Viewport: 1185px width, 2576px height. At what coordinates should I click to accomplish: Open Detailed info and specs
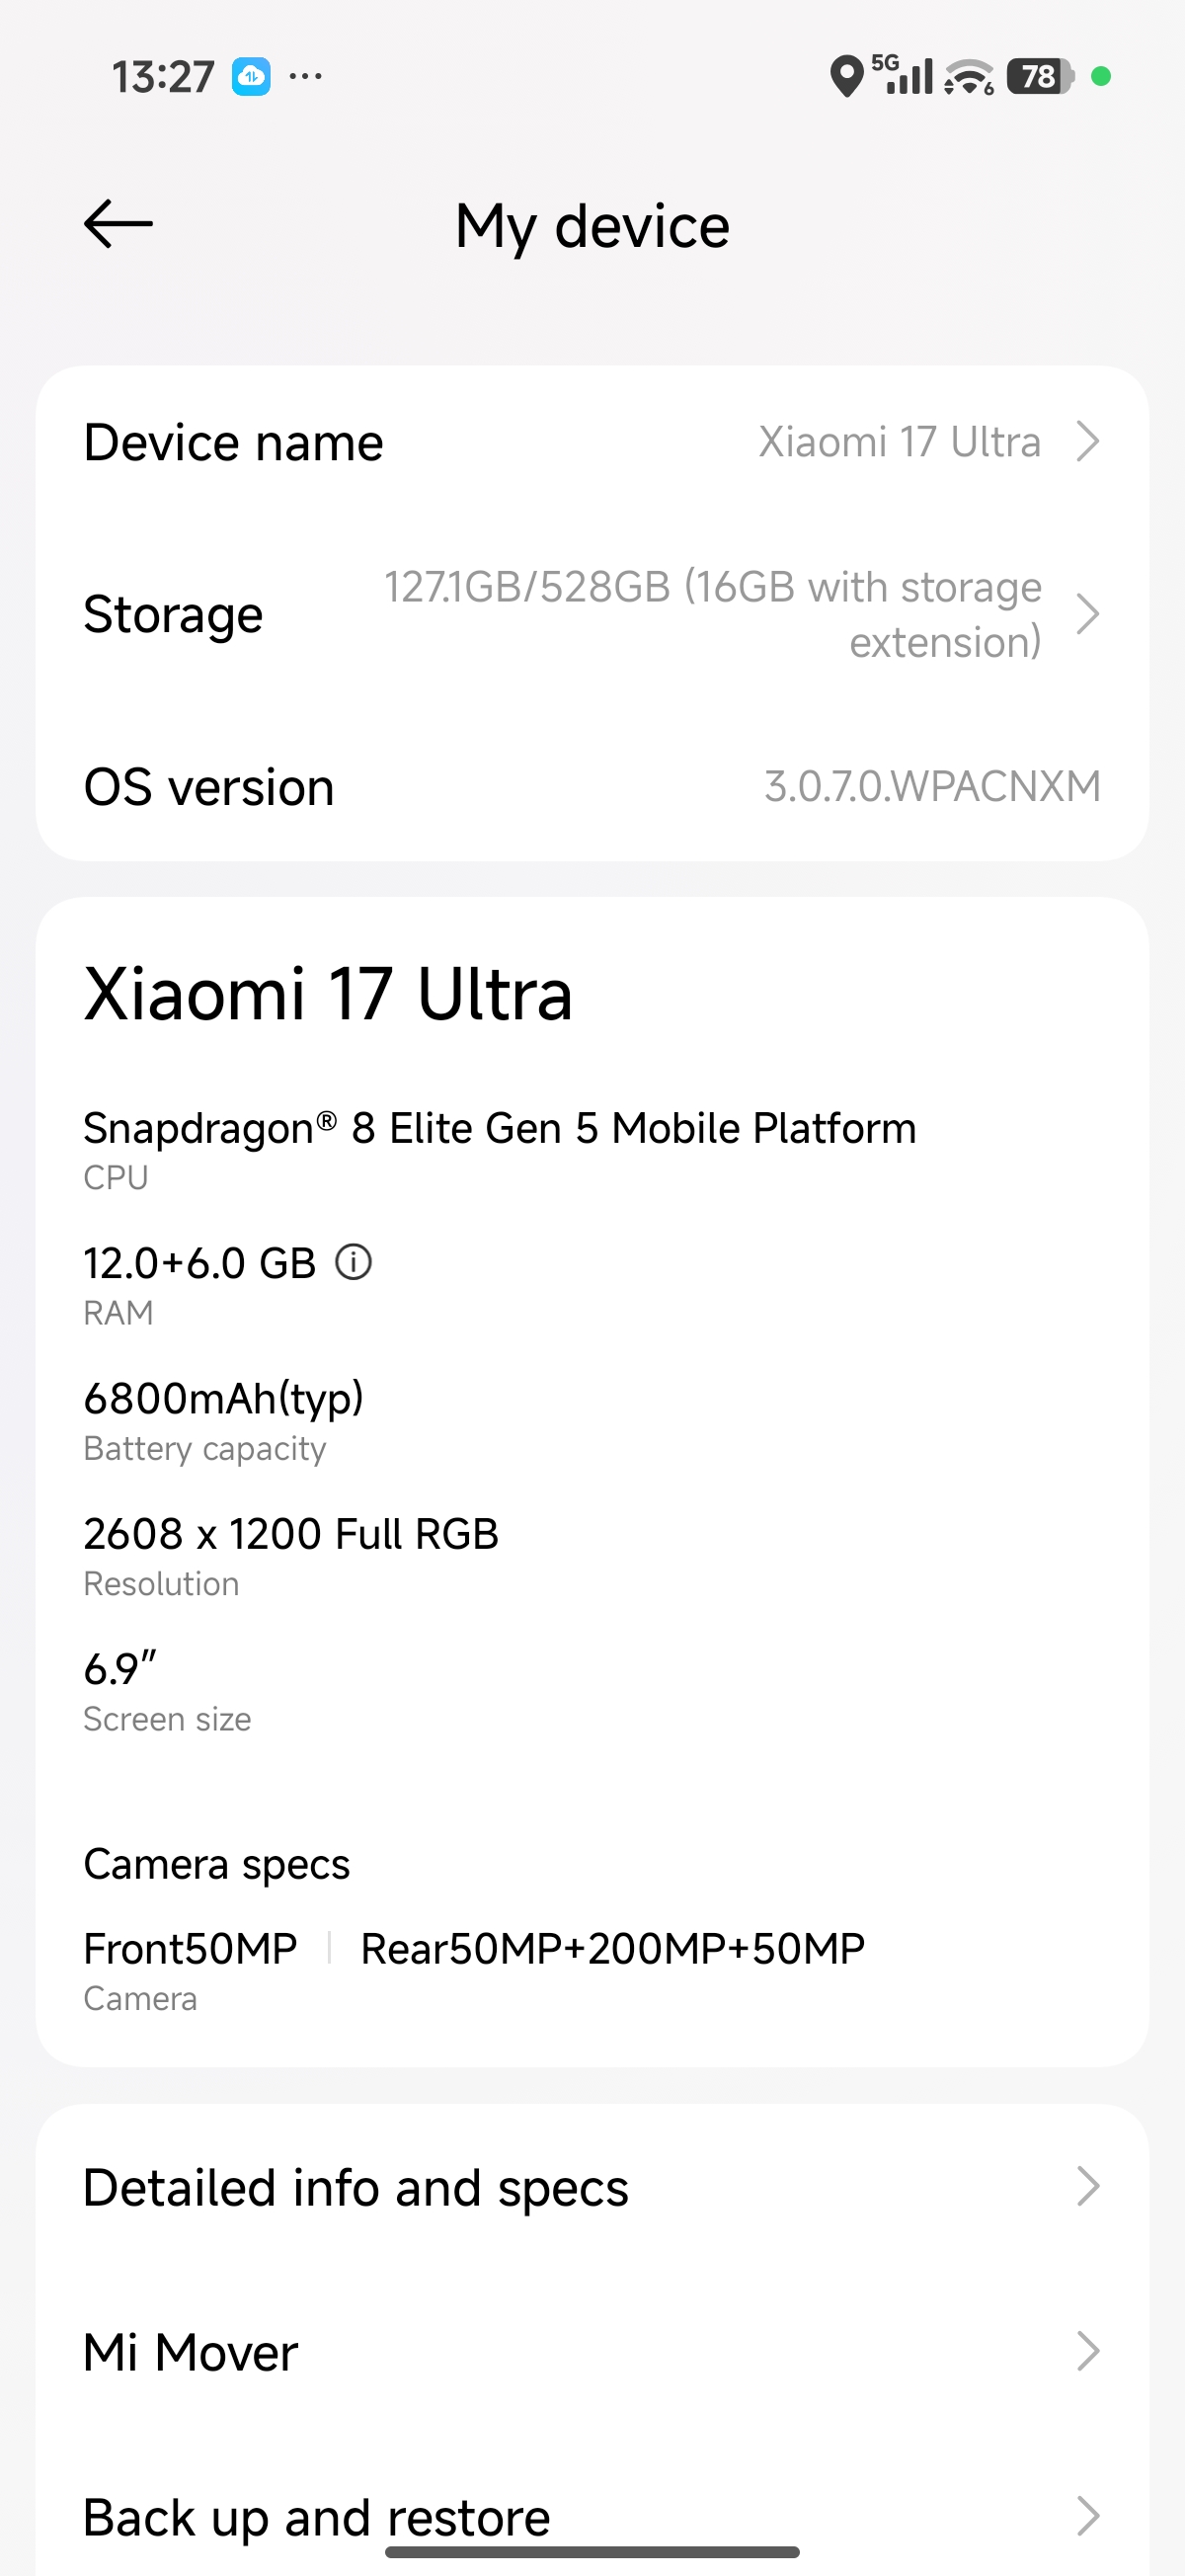(x=356, y=2187)
